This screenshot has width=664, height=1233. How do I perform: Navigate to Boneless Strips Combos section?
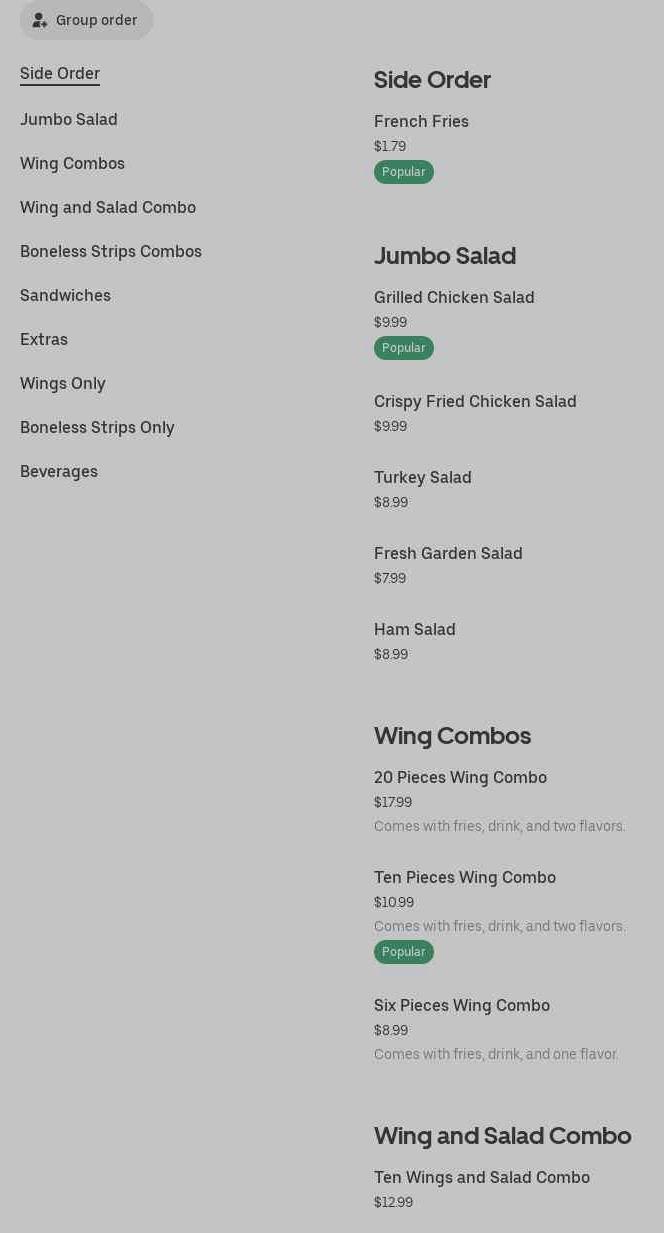click(x=111, y=252)
